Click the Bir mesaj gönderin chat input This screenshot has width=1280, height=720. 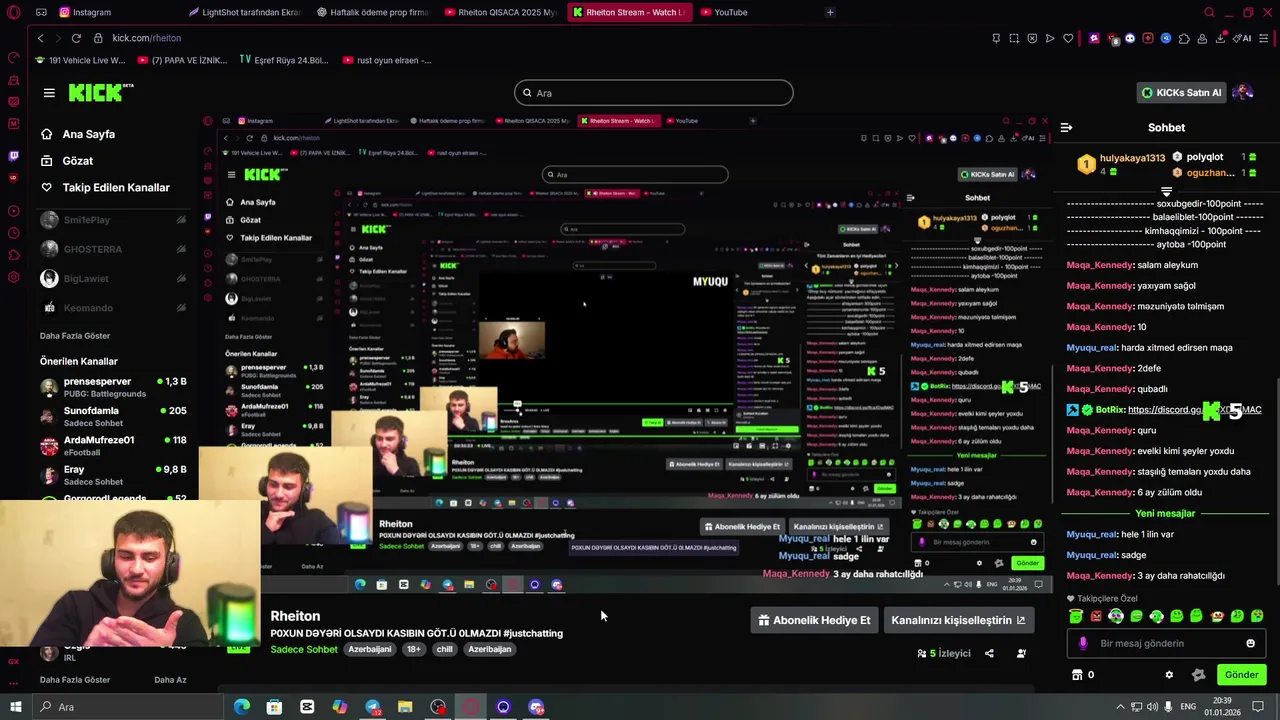[1166, 644]
